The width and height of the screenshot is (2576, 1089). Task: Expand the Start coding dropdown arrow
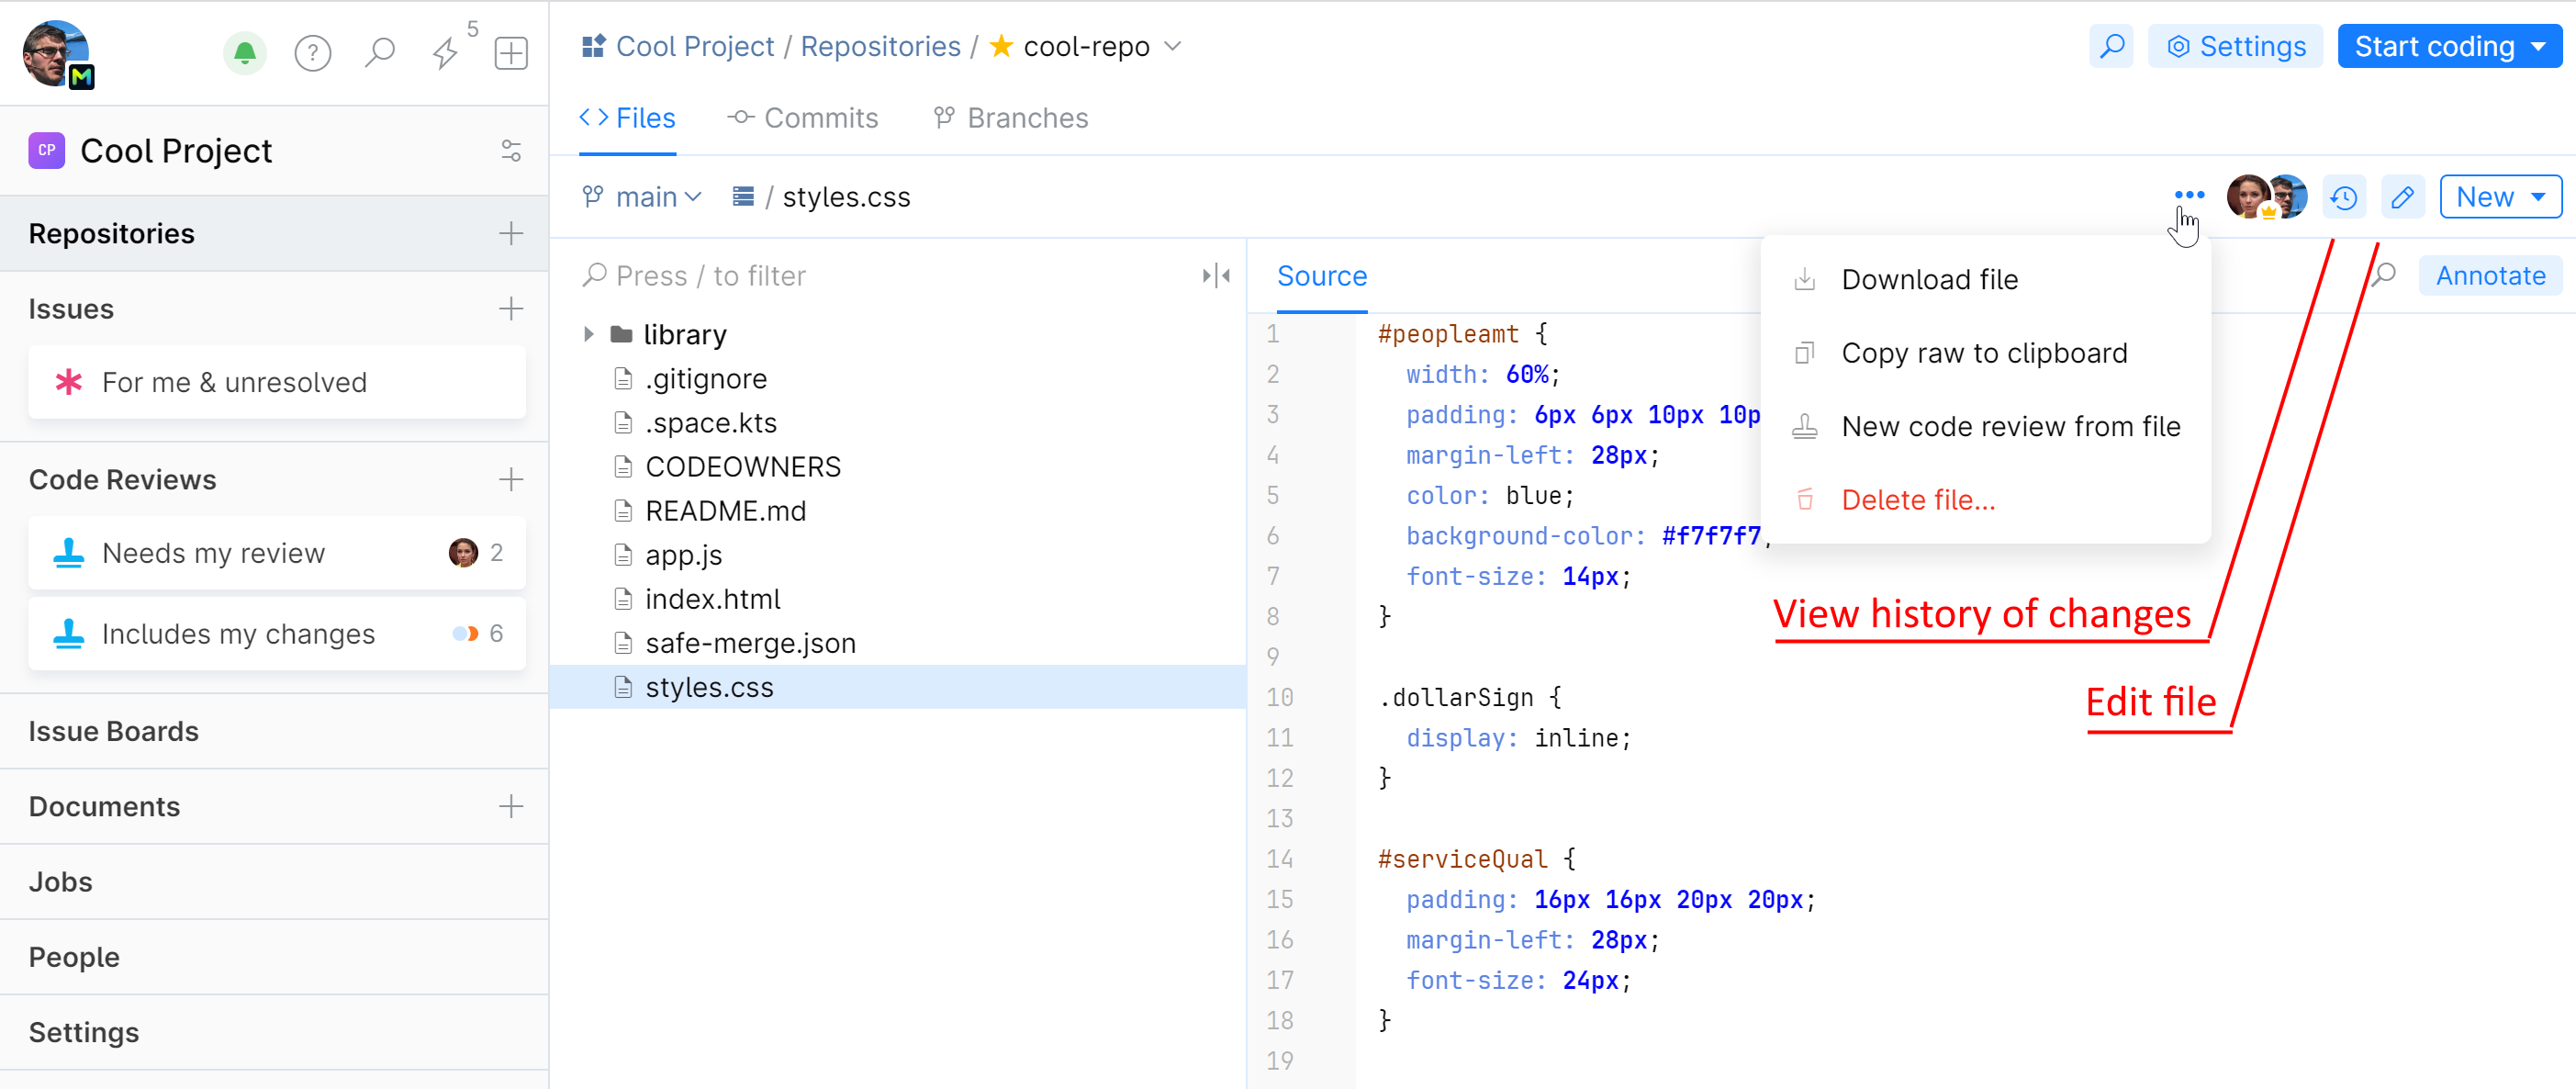click(2539, 47)
